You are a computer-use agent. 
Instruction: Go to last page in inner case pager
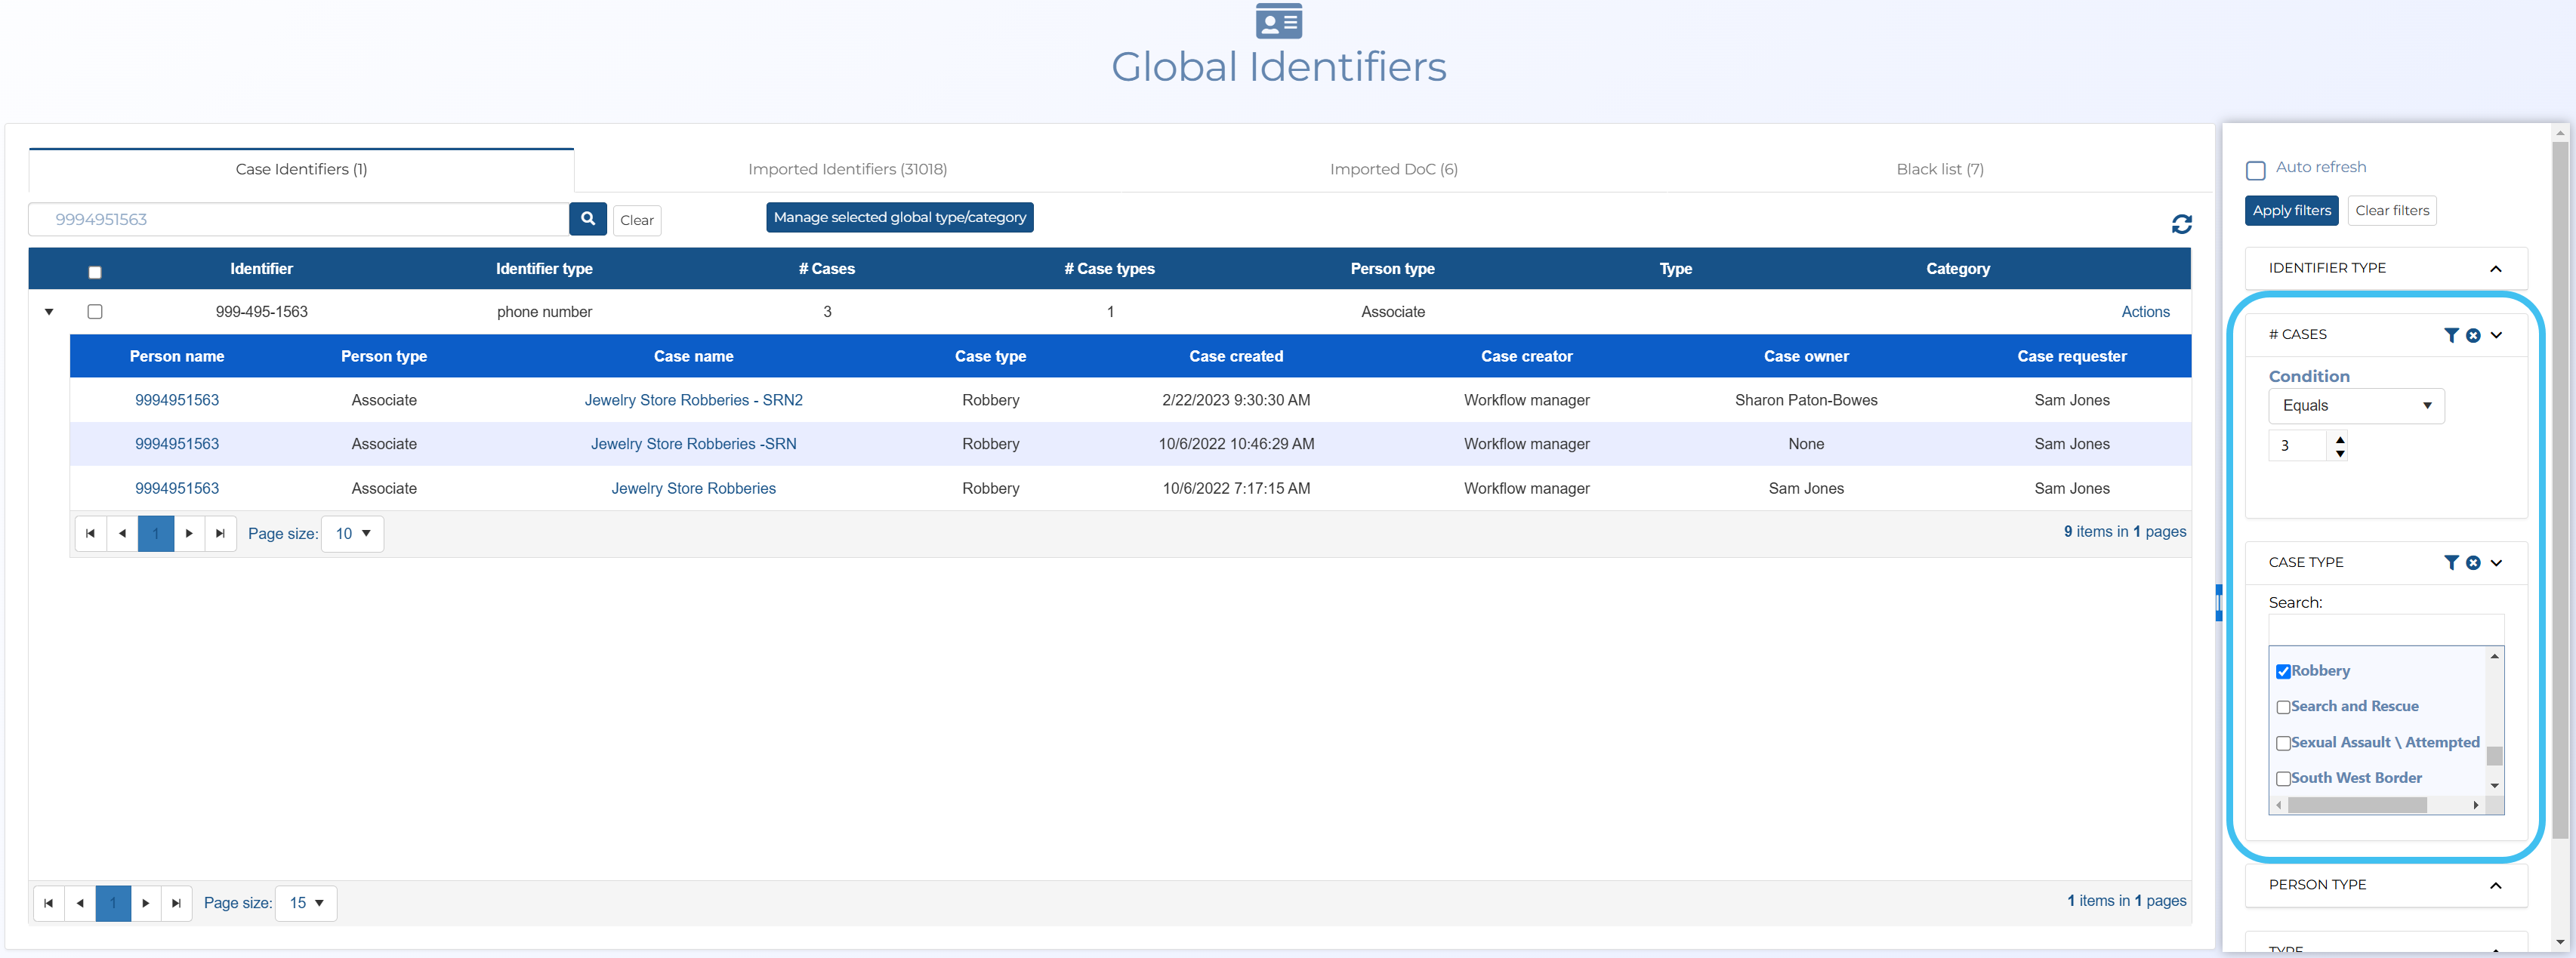pyautogui.click(x=220, y=533)
